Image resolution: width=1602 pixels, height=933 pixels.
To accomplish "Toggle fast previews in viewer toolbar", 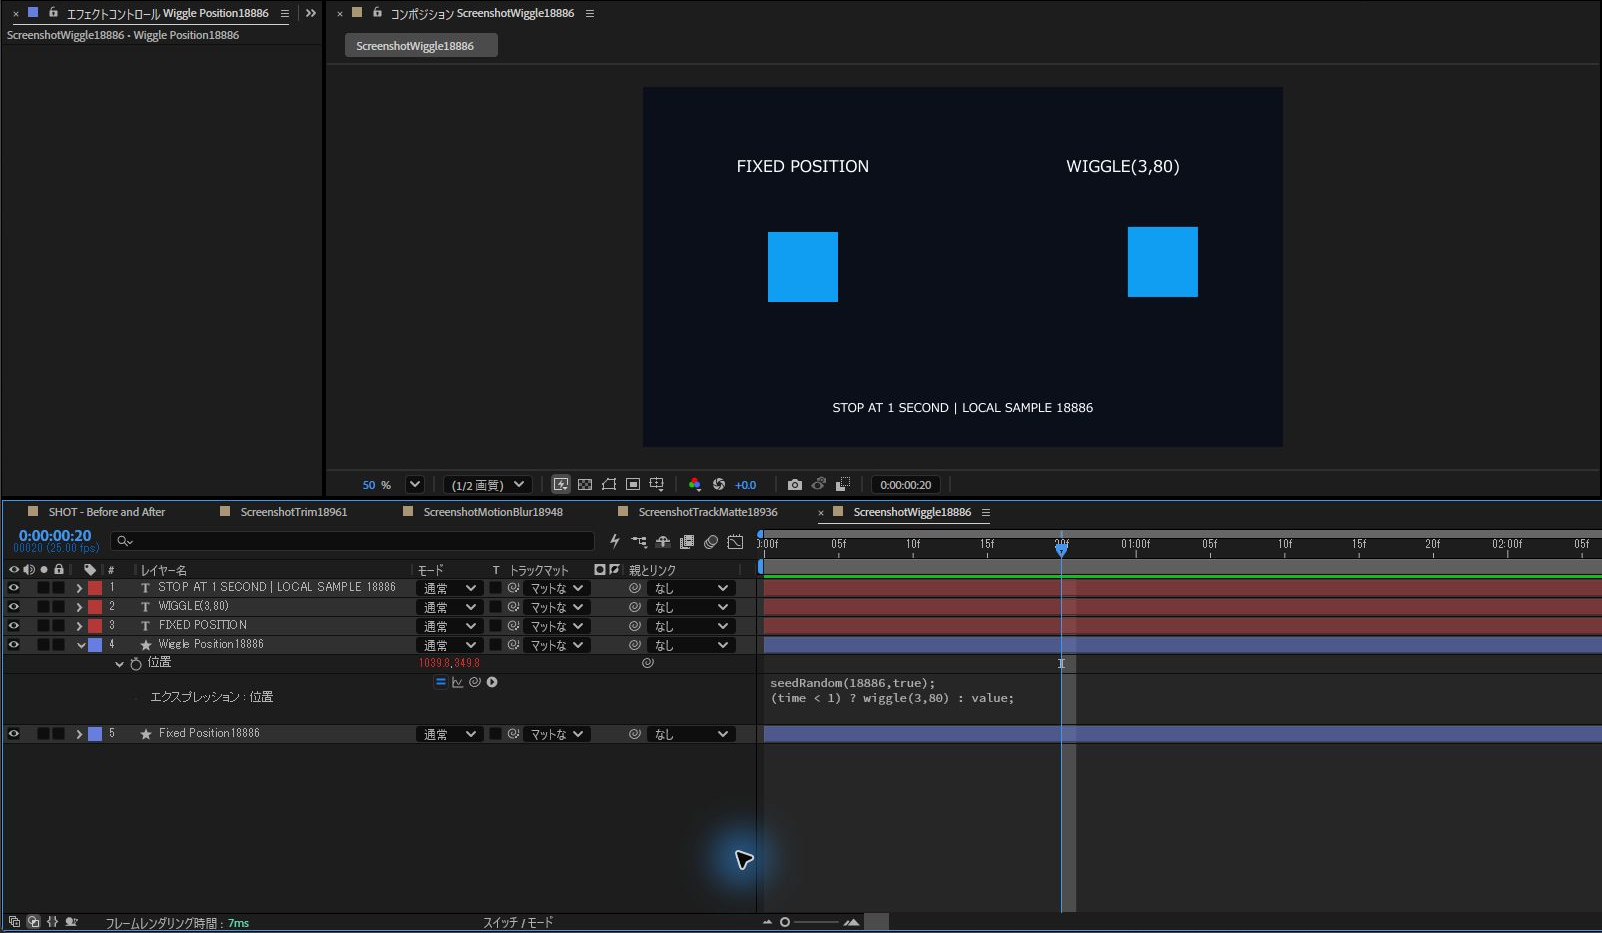I will pyautogui.click(x=561, y=484).
